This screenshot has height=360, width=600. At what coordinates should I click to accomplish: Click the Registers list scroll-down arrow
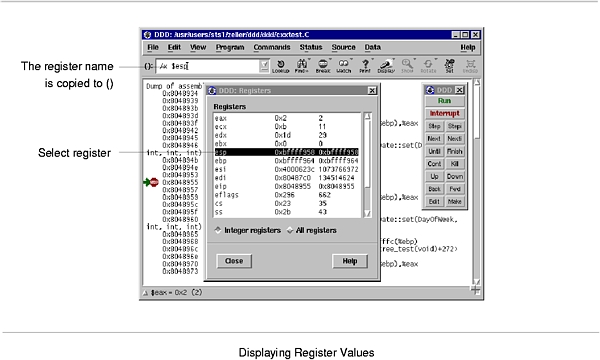point(367,214)
